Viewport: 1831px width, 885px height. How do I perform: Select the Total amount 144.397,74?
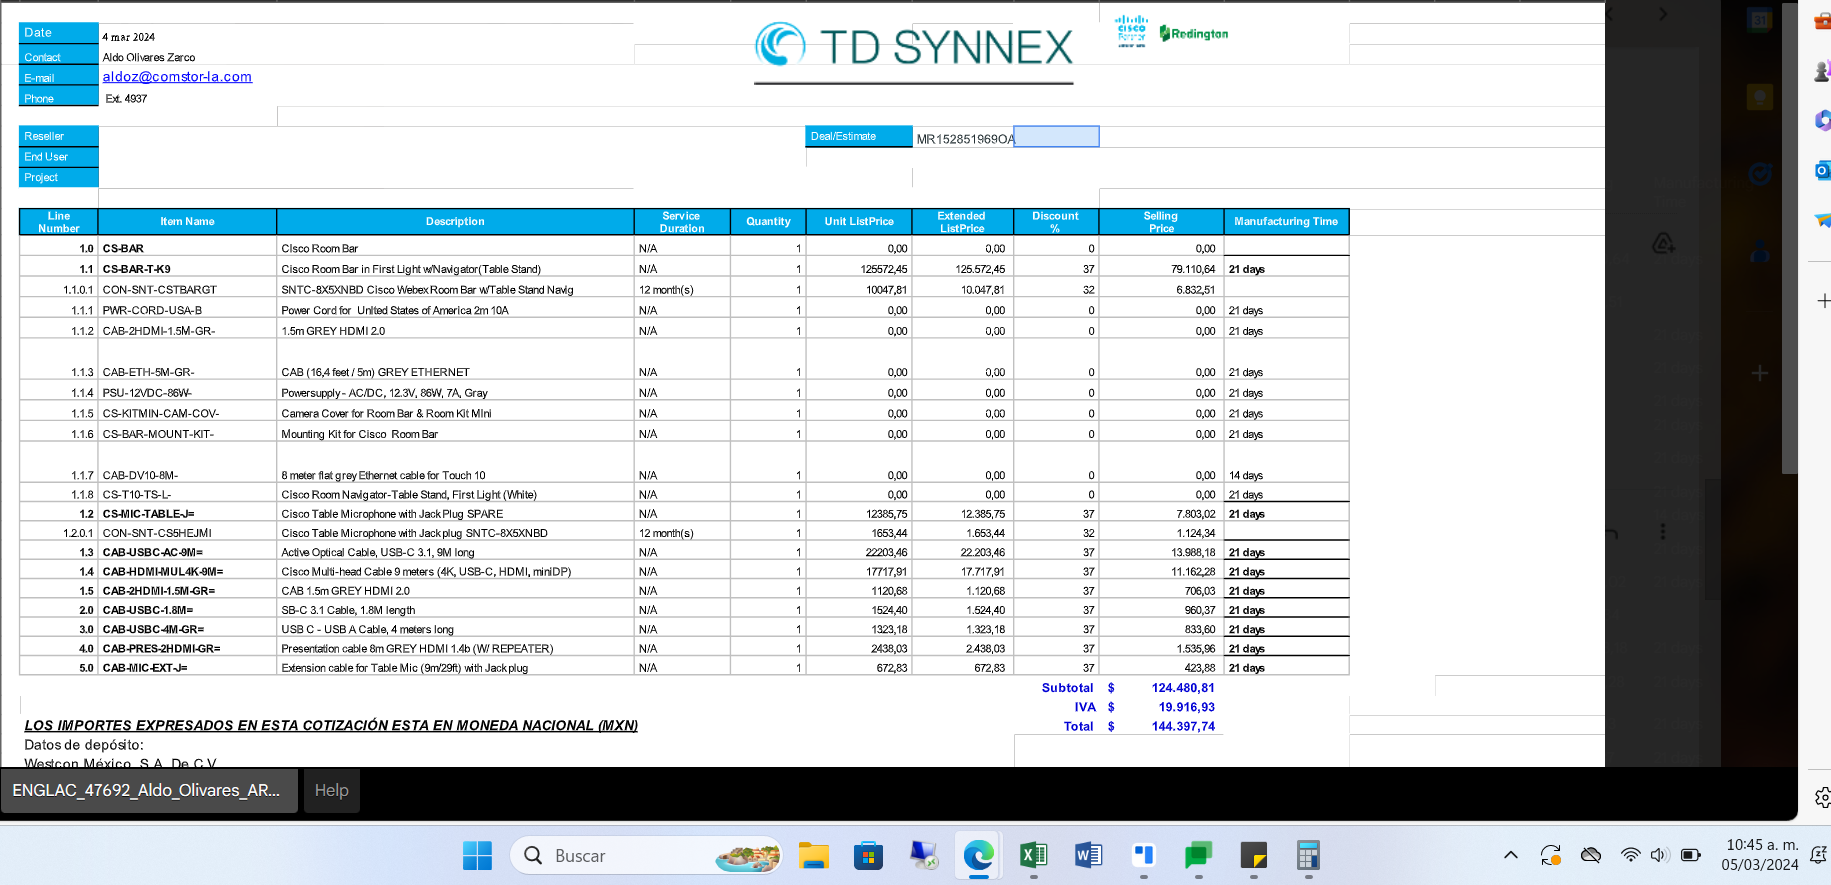tap(1183, 727)
